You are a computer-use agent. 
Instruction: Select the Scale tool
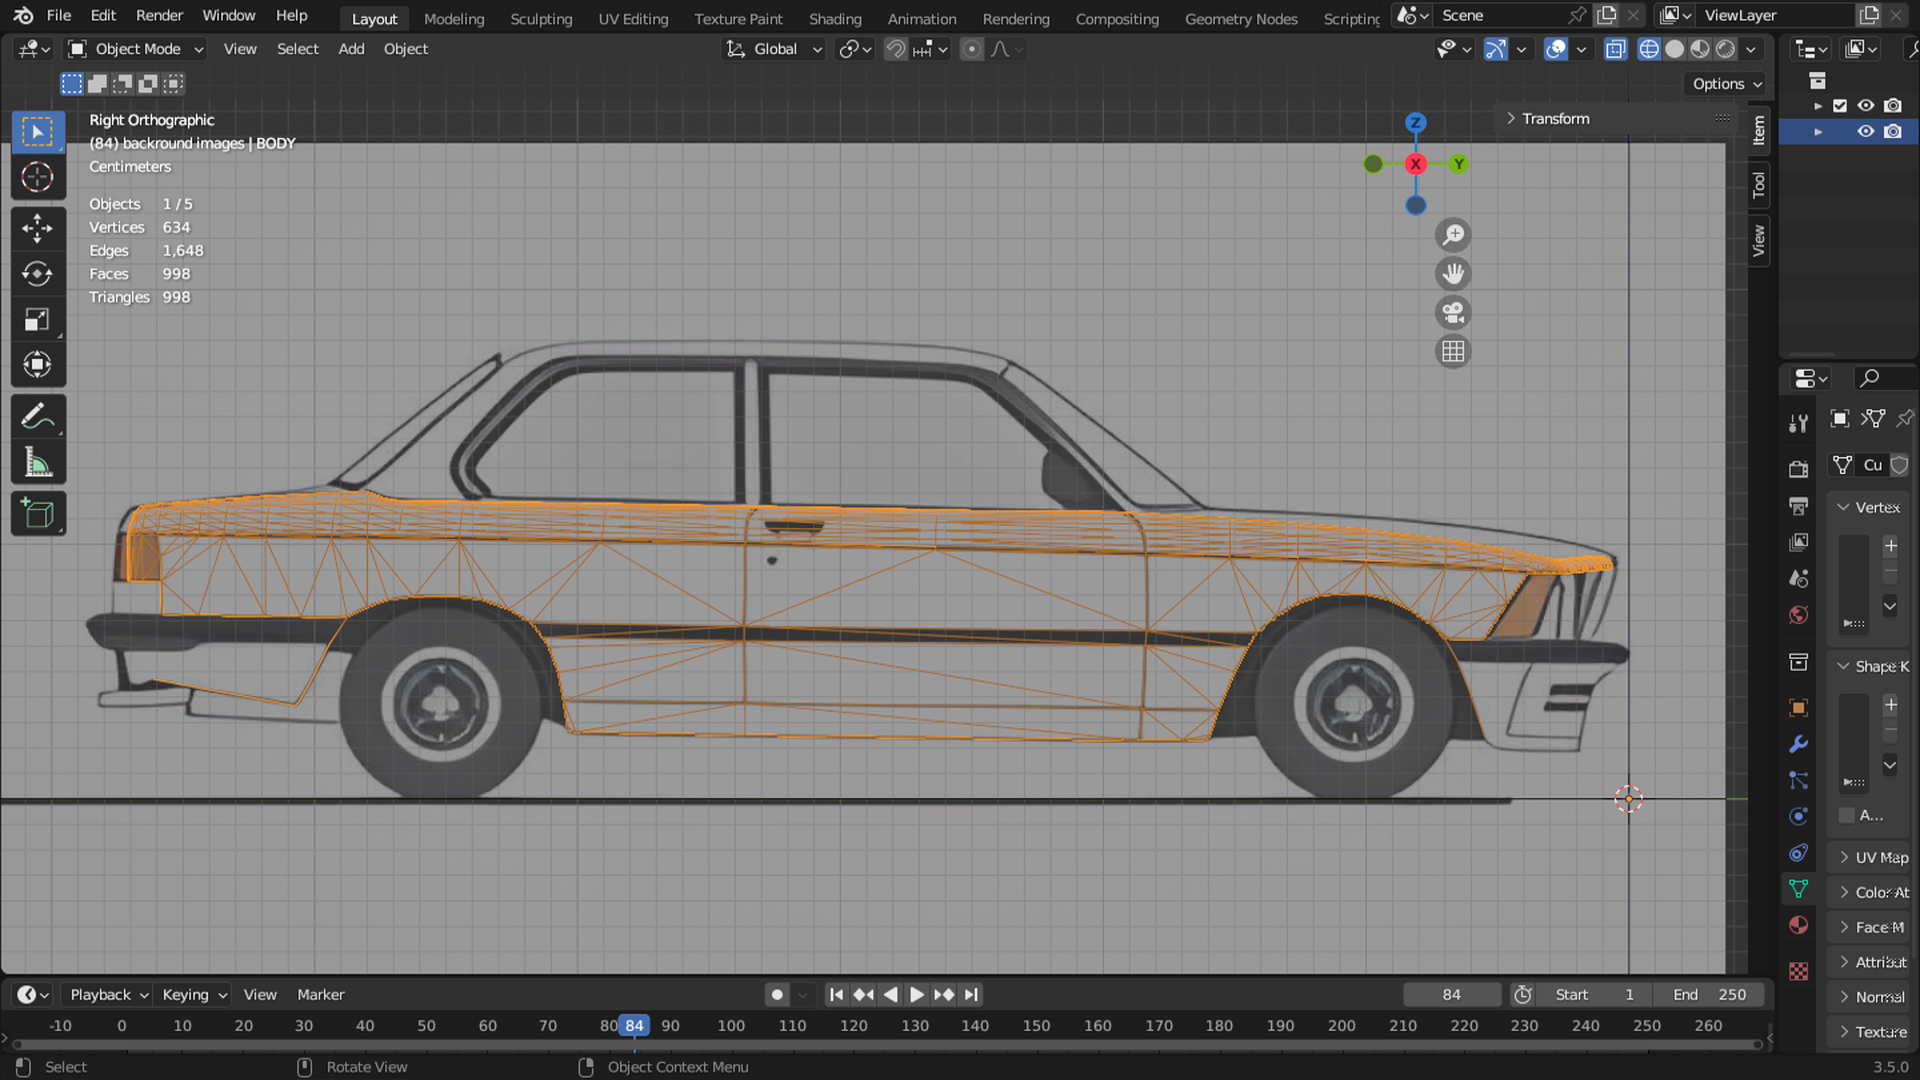click(37, 320)
